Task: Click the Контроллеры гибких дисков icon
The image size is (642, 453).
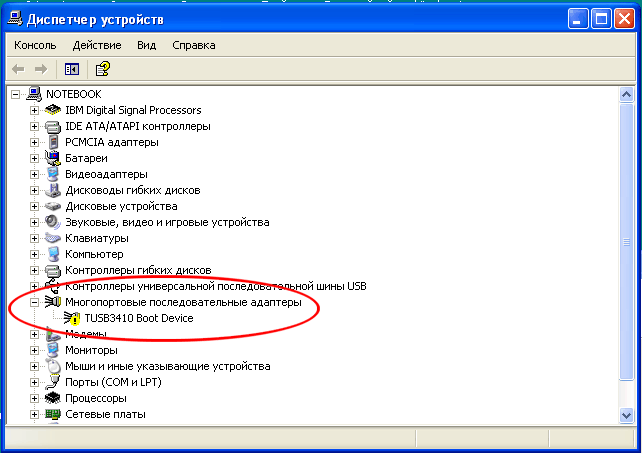Action: coord(53,270)
